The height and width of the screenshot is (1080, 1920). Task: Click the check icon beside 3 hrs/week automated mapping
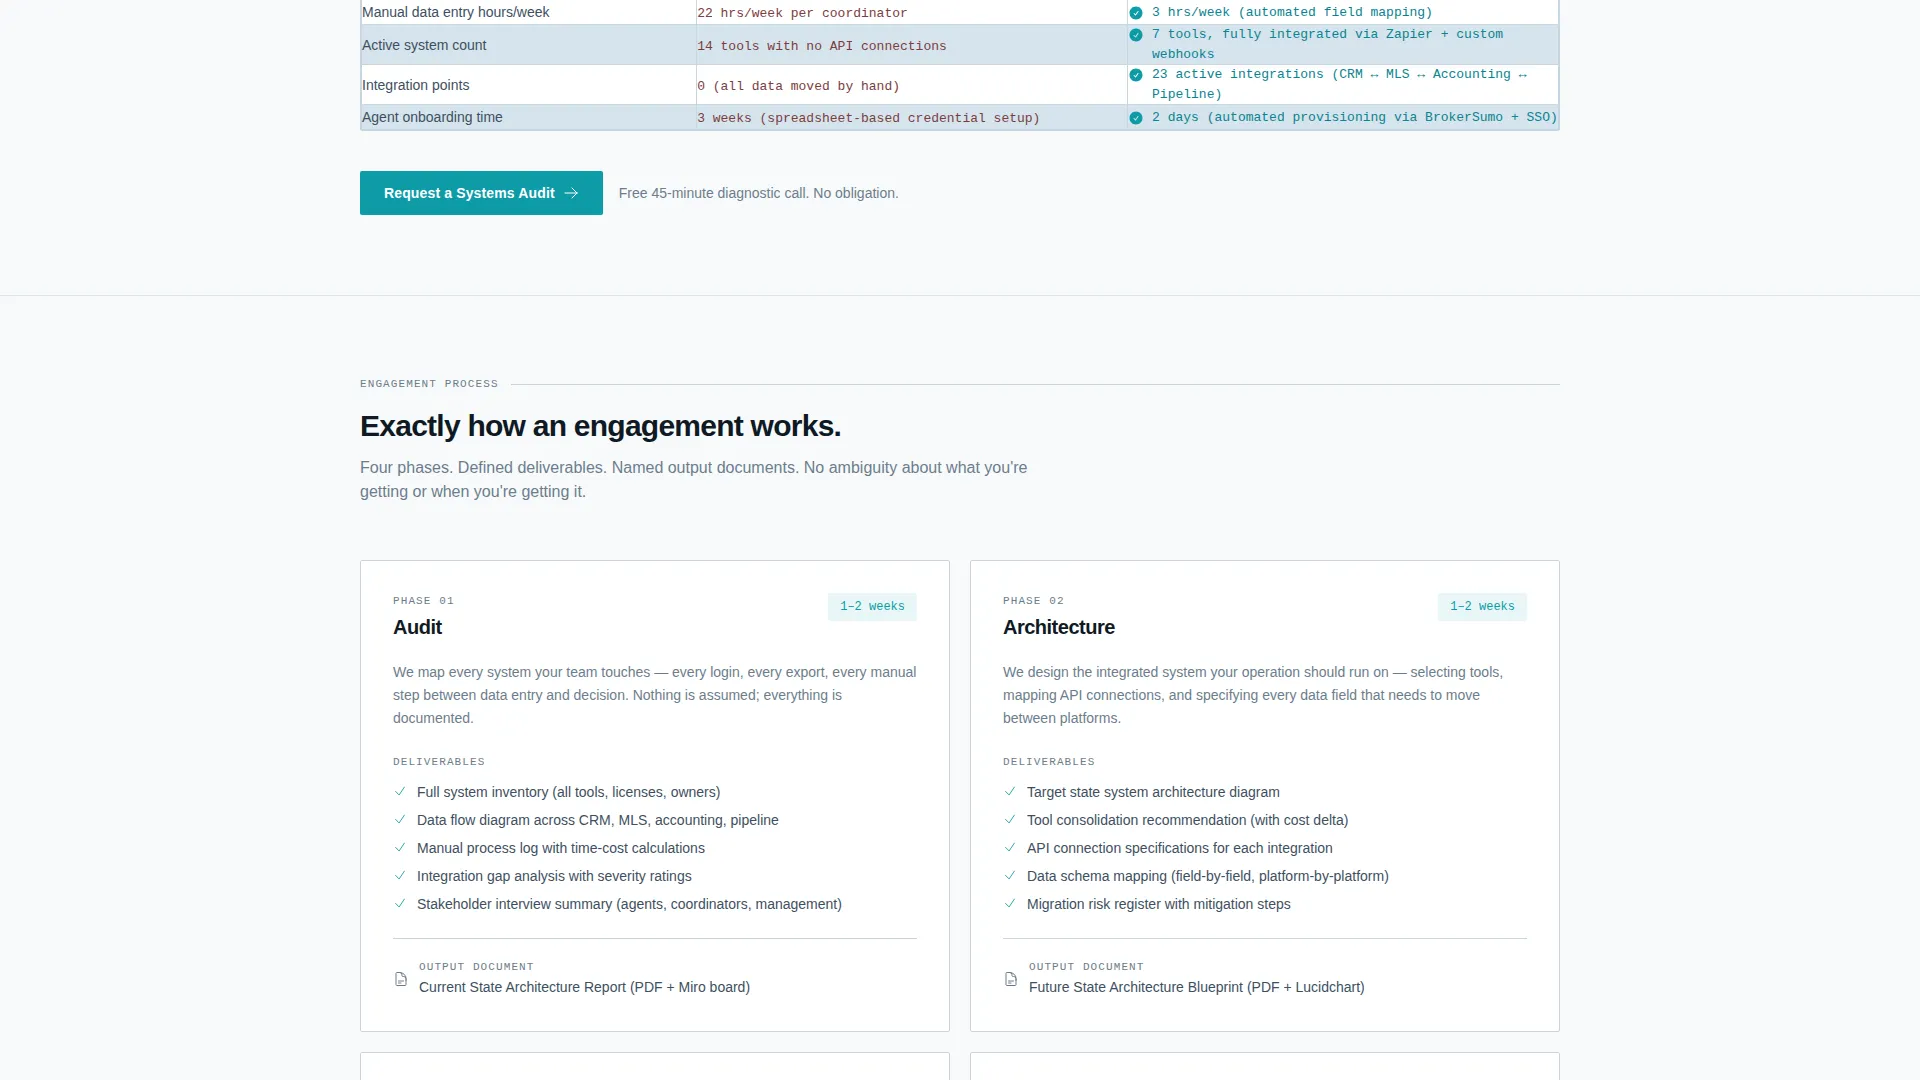[1136, 13]
